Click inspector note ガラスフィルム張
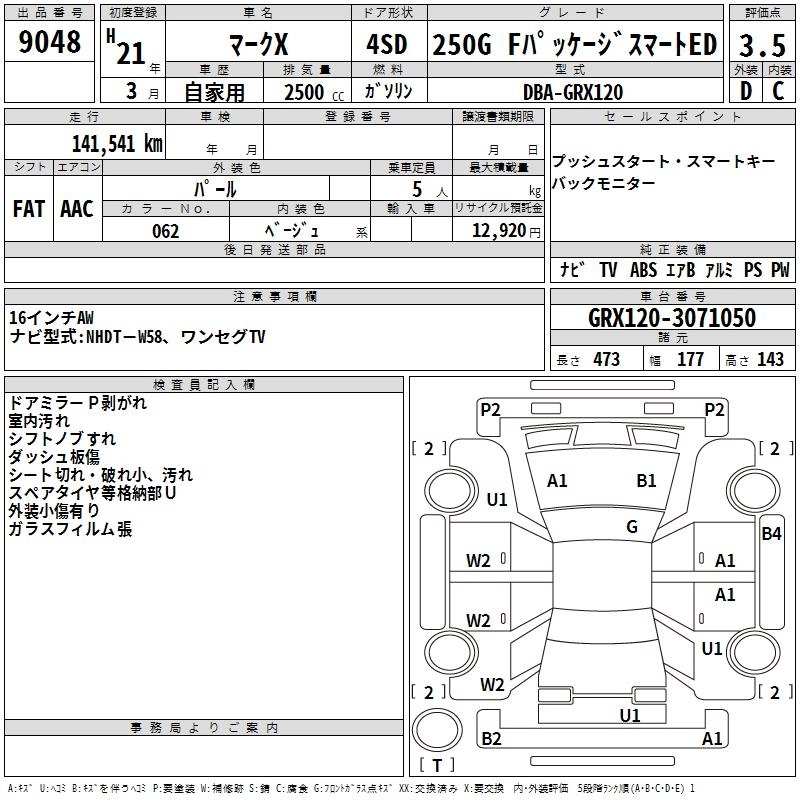This screenshot has height=800, width=800. click(x=70, y=529)
